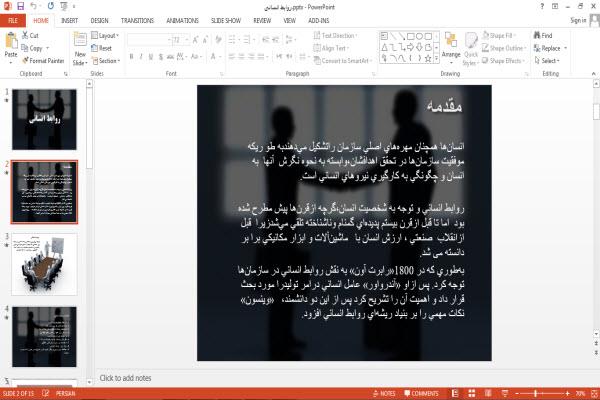The width and height of the screenshot is (600, 400).
Task: Activate the Format Painter brush
Action: tap(25, 60)
